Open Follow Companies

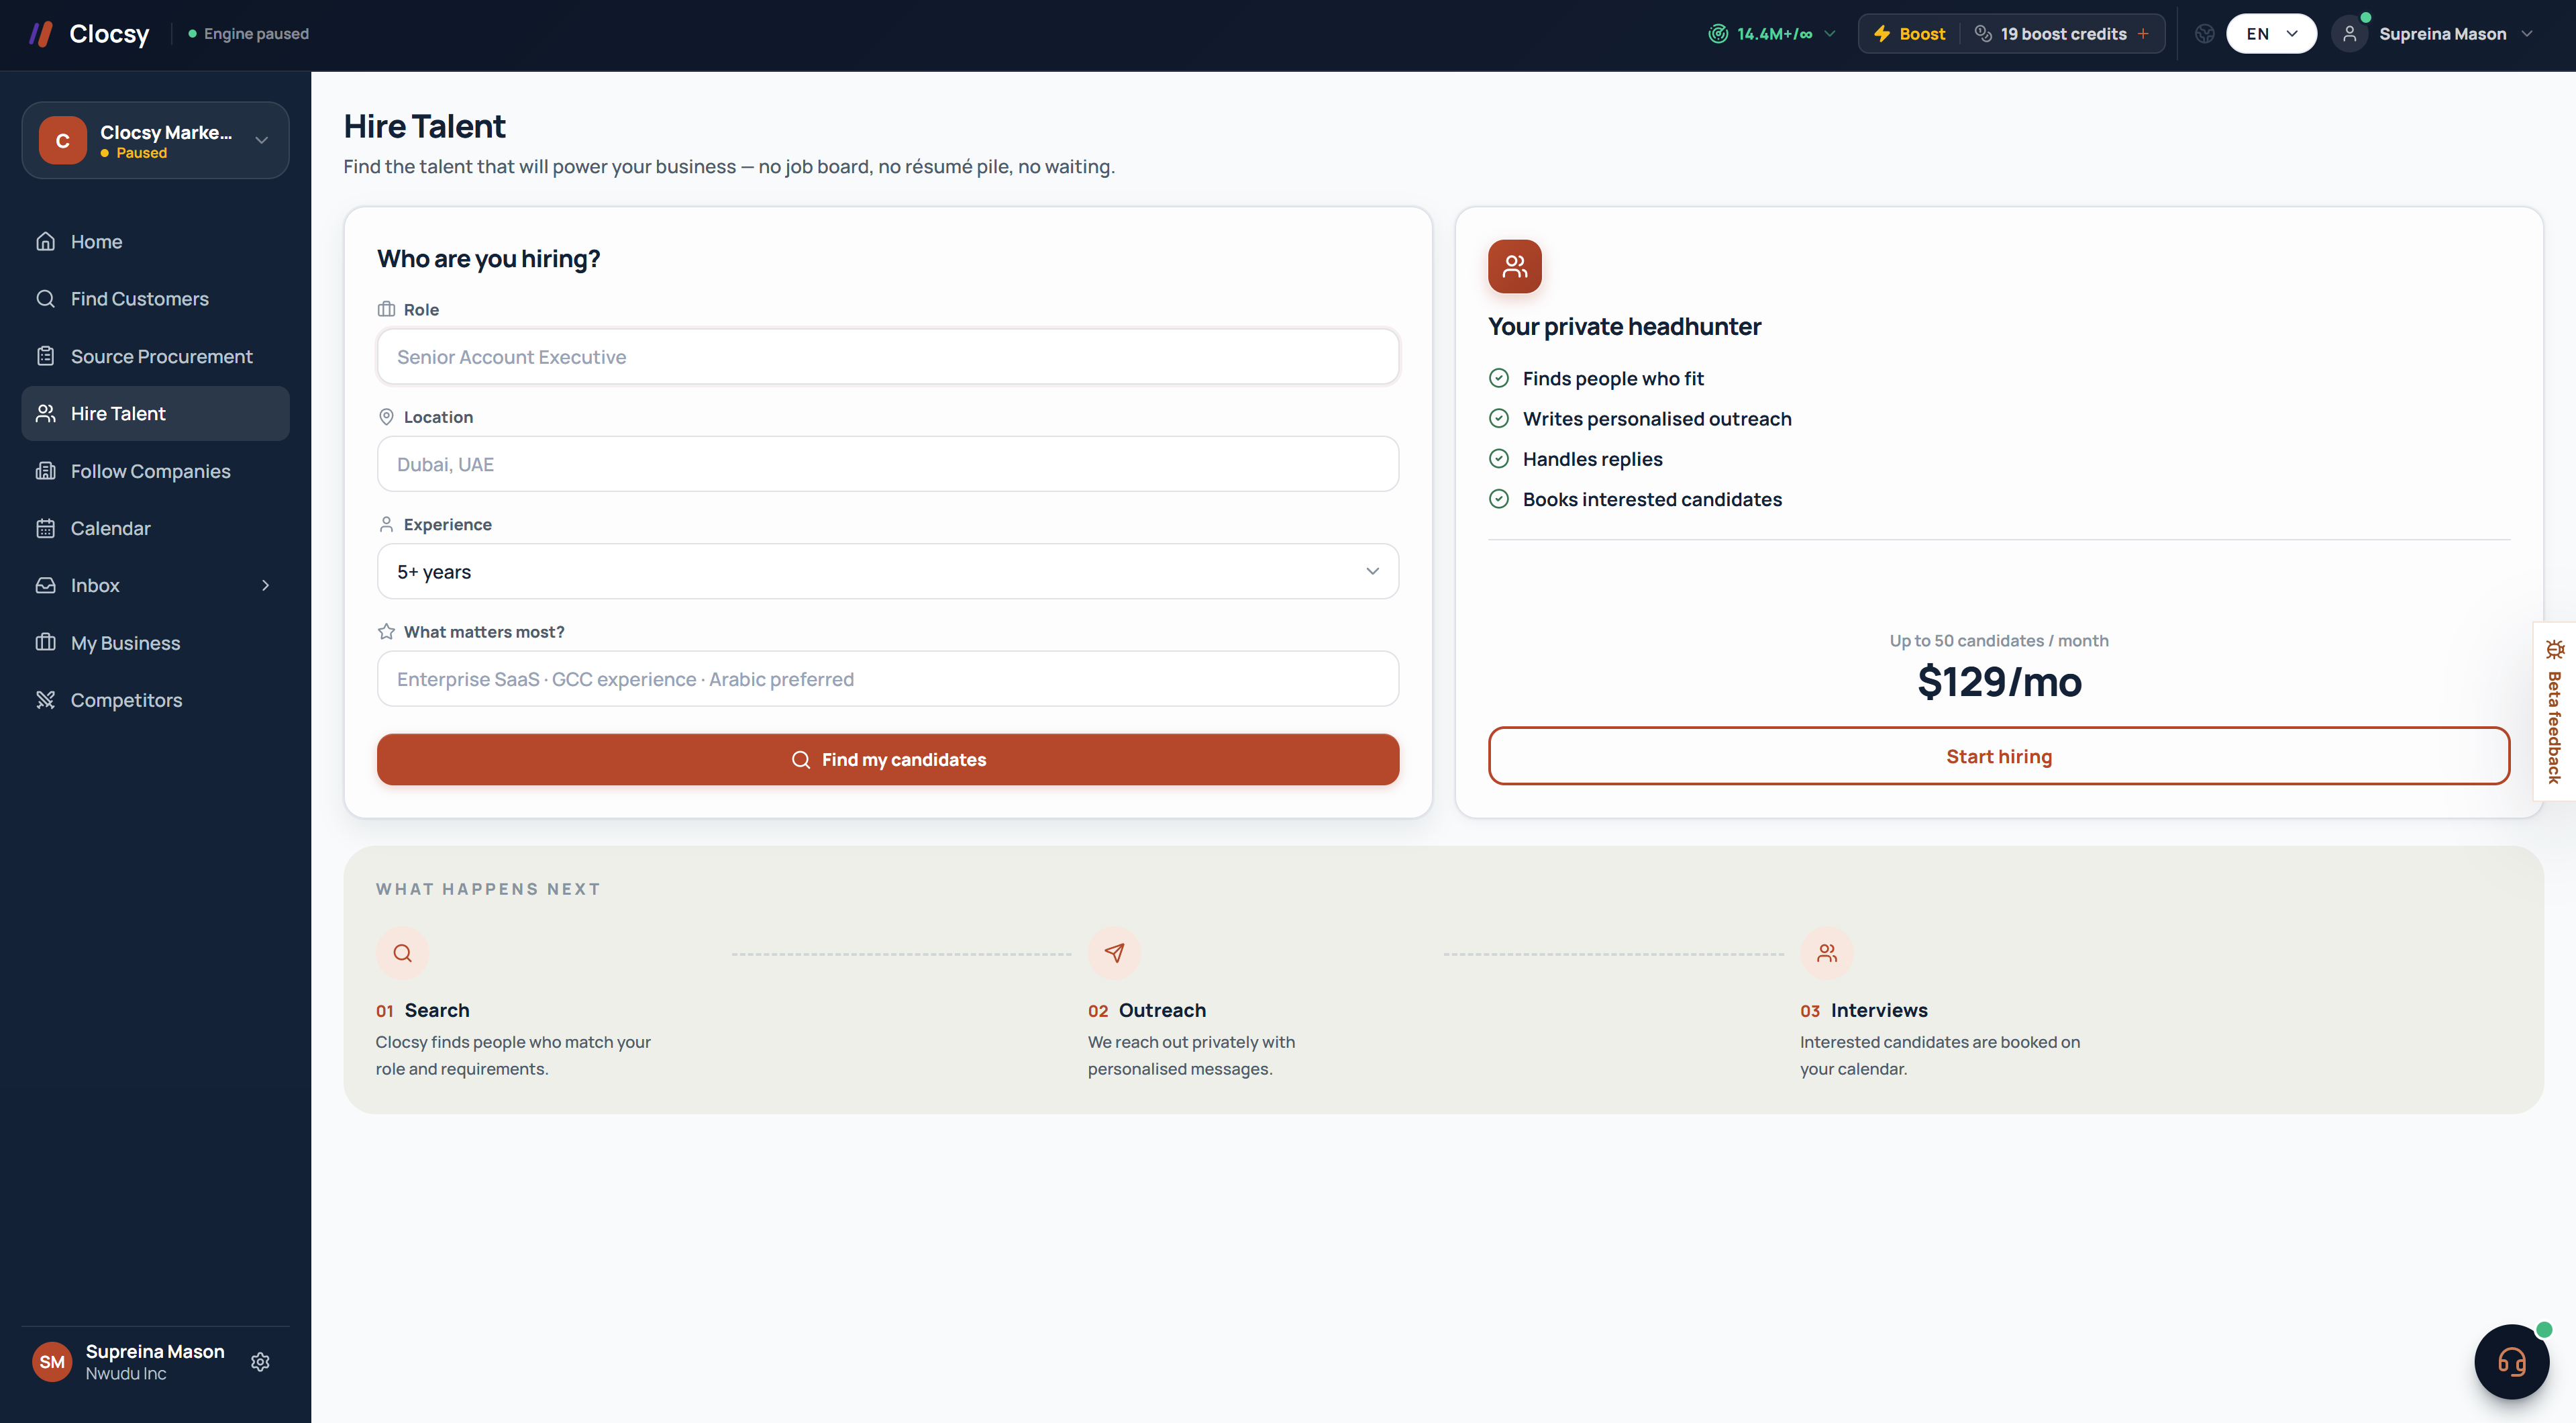[155, 471]
